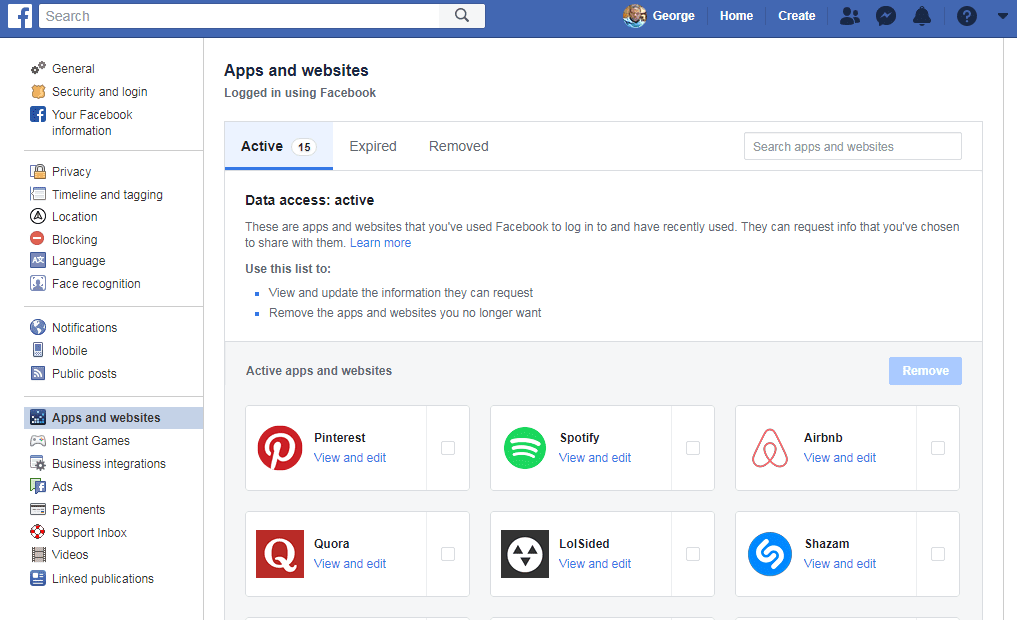This screenshot has height=620, width=1017.
Task: Click View and edit under Airbnb
Action: coord(840,457)
